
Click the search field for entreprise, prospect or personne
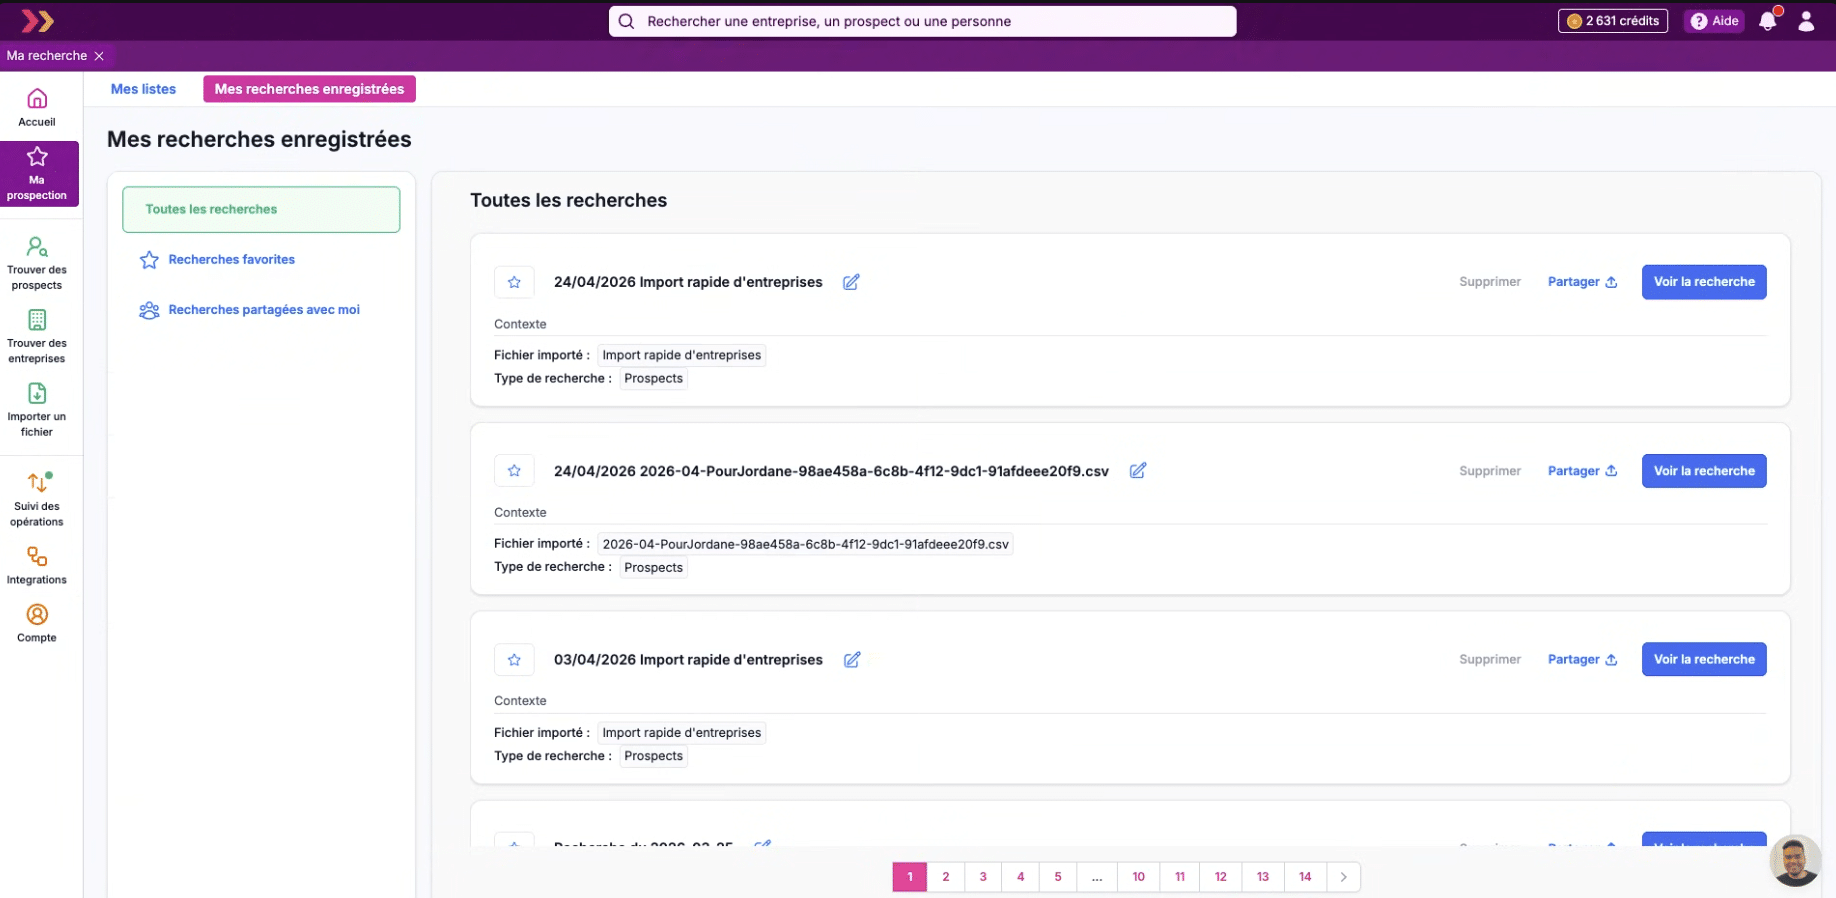click(922, 21)
